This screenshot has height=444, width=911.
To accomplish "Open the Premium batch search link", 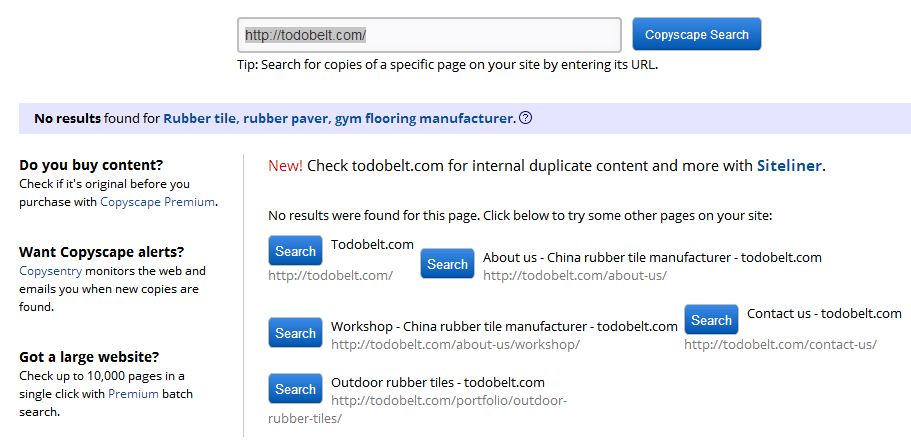I will (133, 393).
